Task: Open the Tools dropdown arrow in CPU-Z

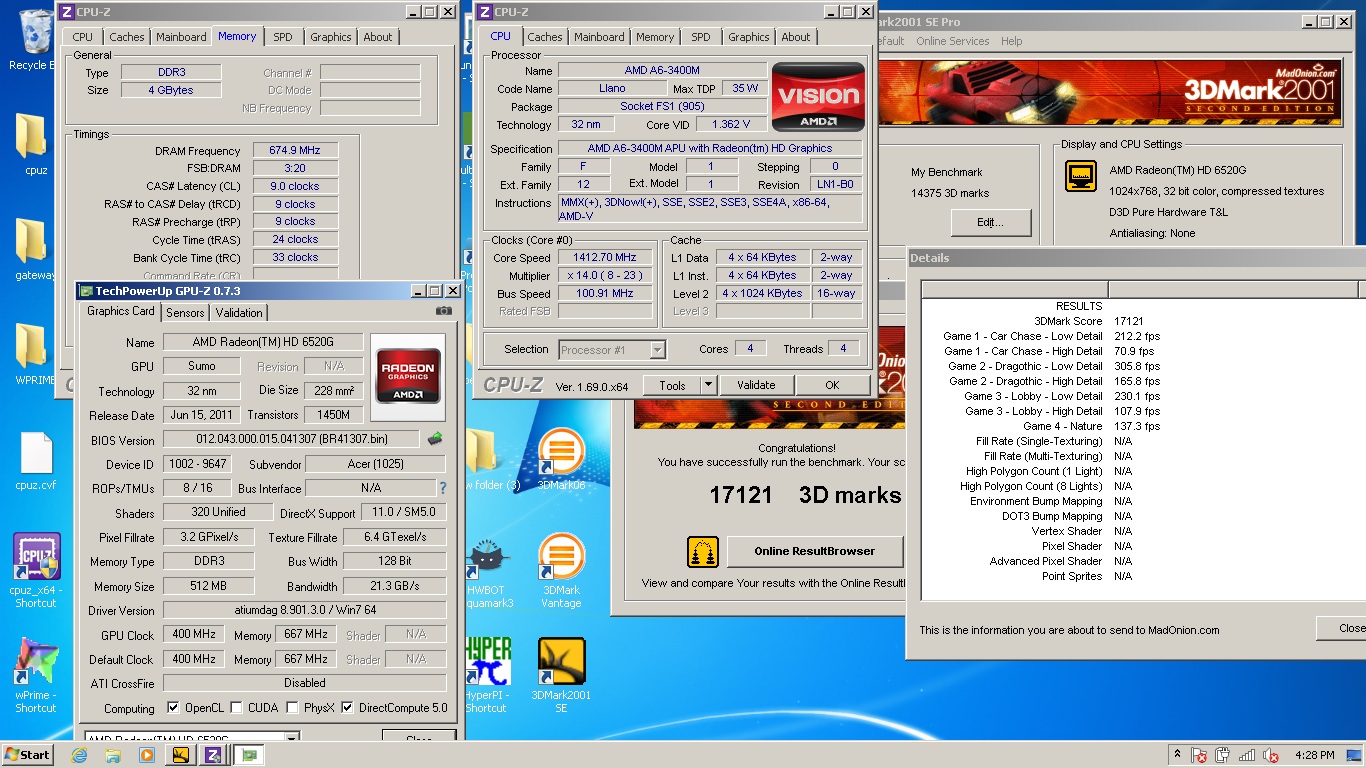Action: point(708,385)
